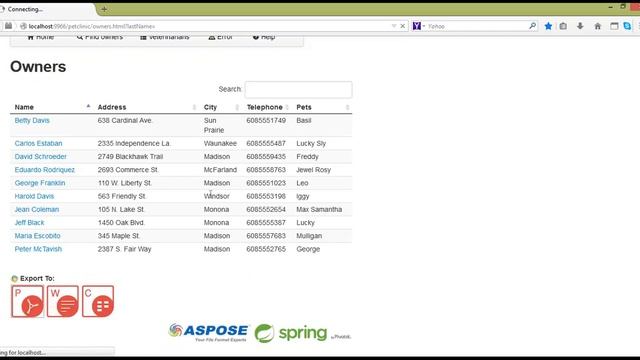
Task: Sort table by Name column
Action: coord(52,107)
